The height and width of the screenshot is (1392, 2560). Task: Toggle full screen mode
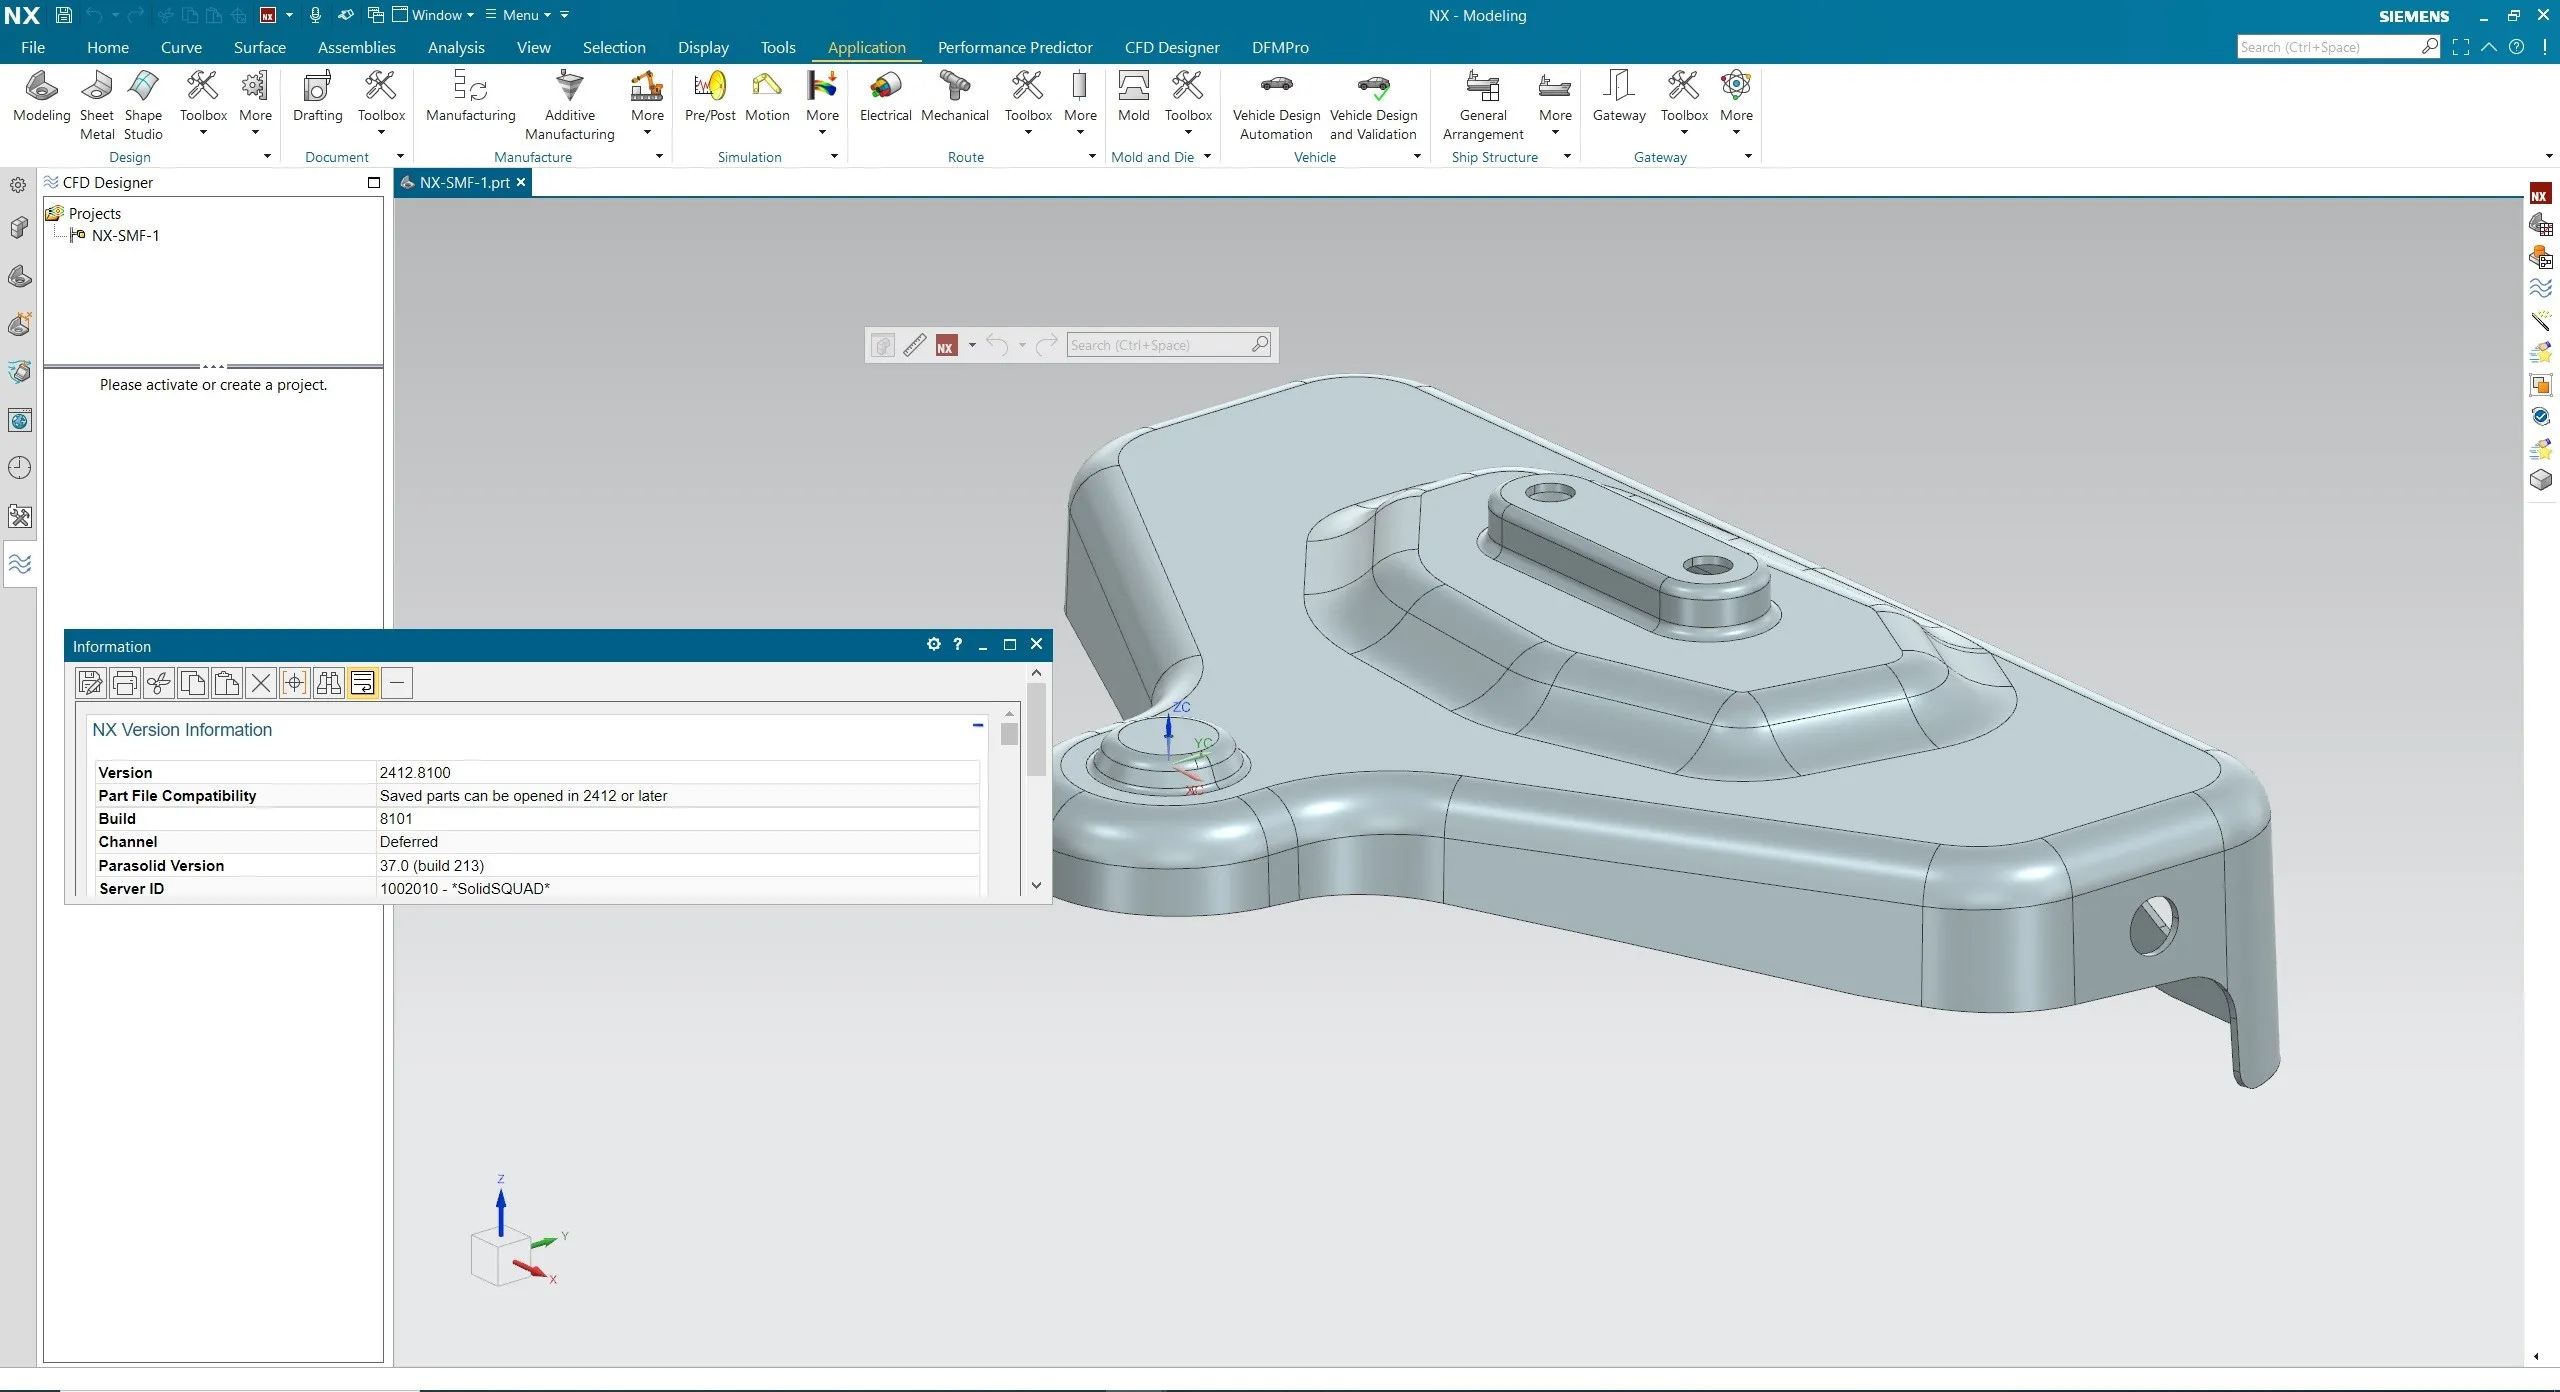click(x=2461, y=47)
